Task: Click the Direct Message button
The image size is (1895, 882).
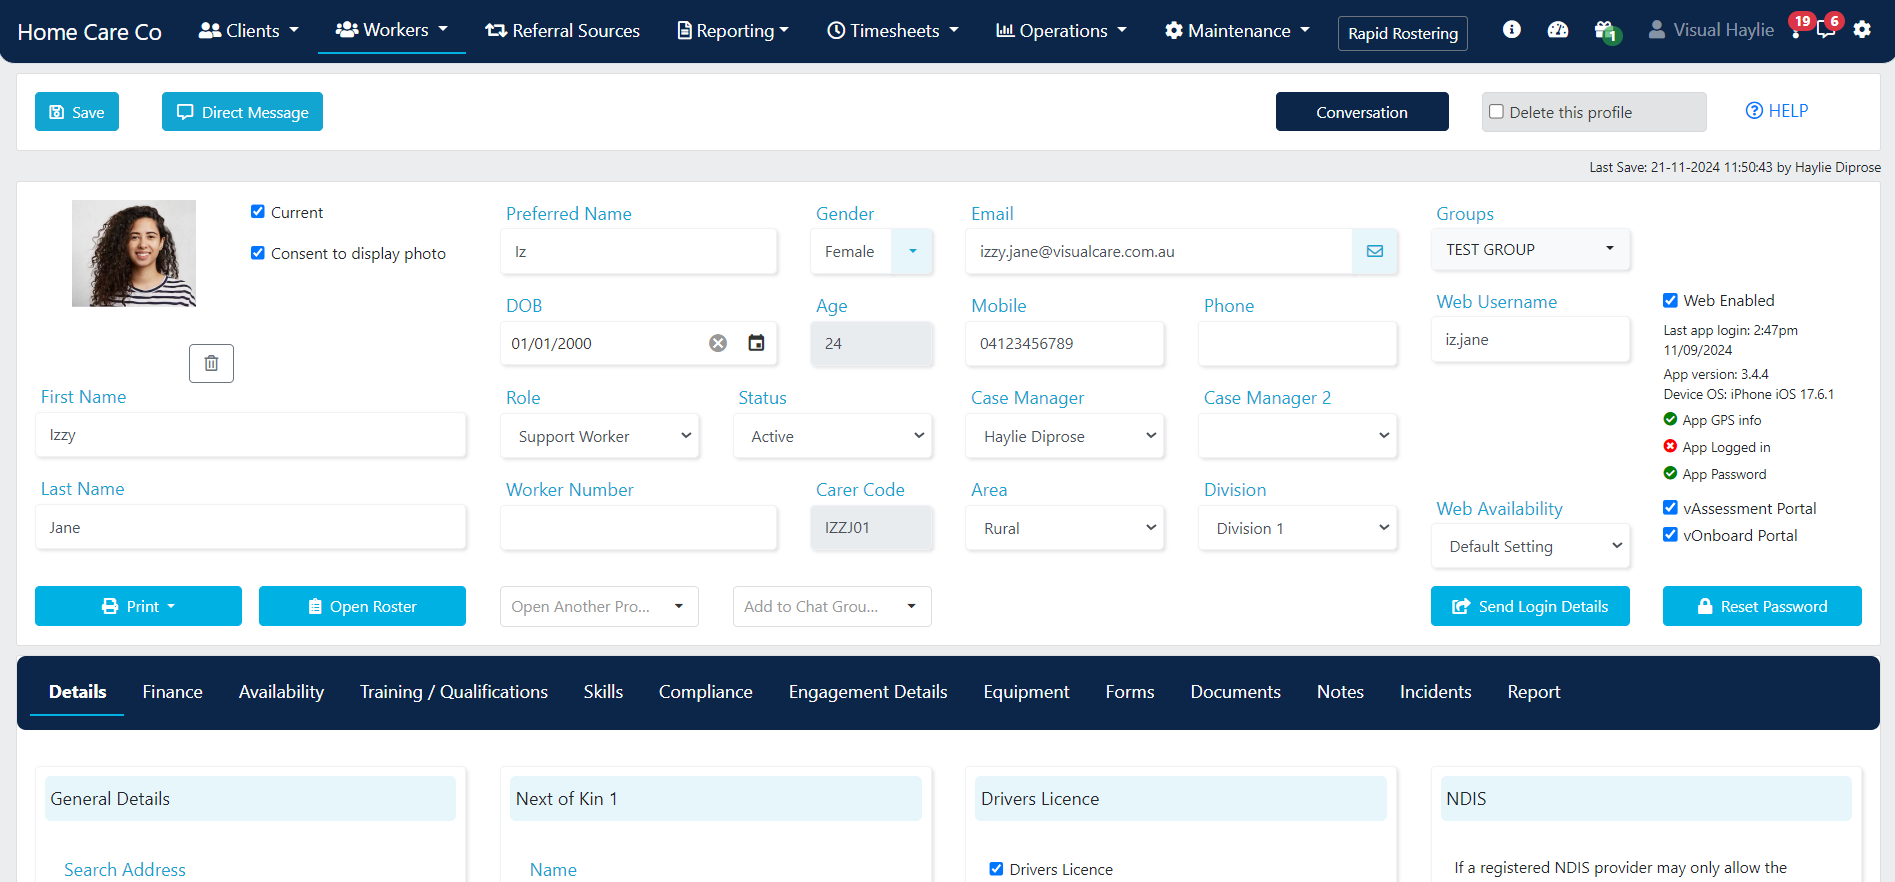Action: click(242, 112)
